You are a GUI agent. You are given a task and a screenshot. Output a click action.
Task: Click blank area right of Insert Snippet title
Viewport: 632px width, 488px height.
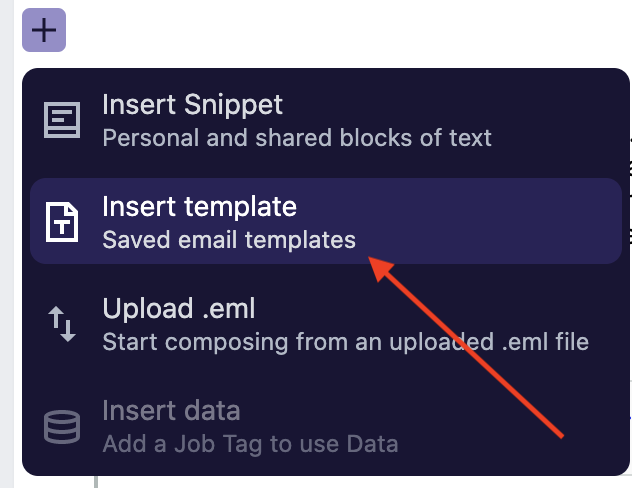coord(443,106)
